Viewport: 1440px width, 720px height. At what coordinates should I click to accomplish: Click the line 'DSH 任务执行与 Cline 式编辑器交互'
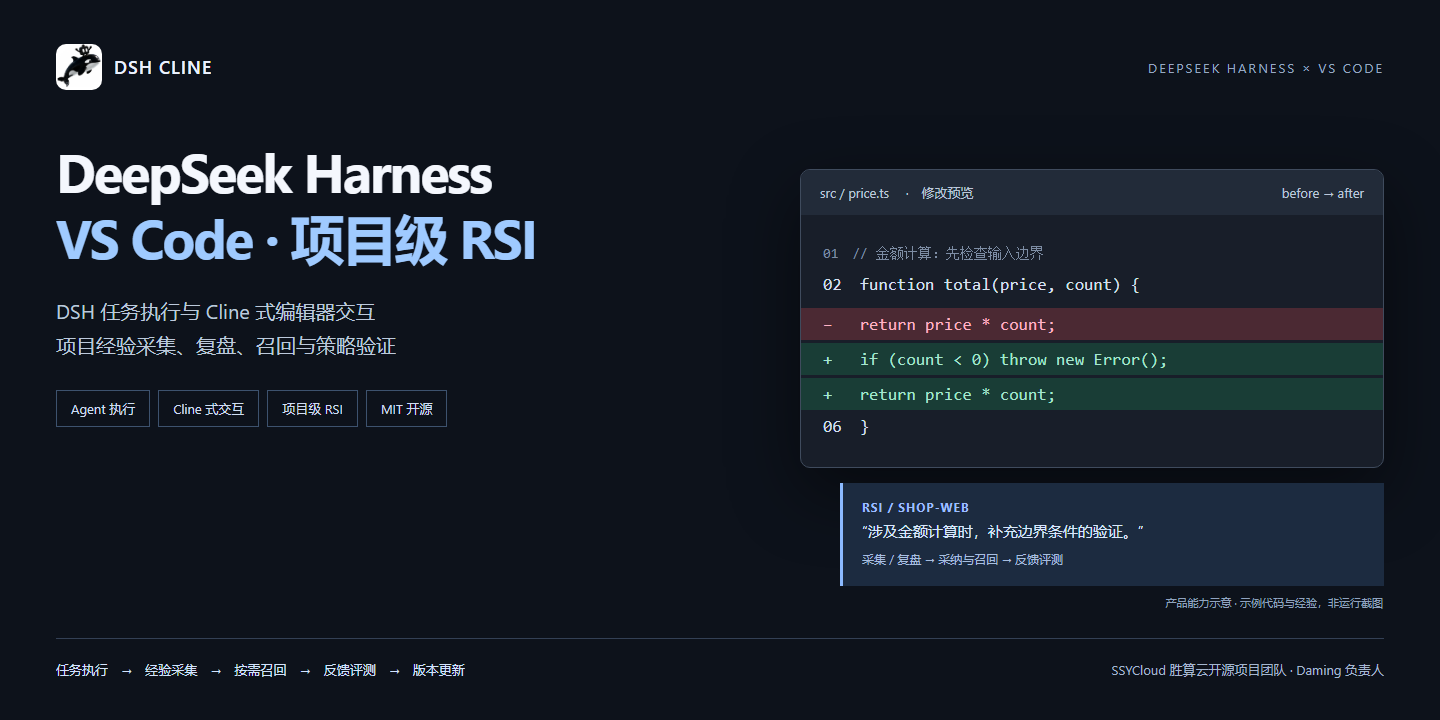tap(216, 312)
